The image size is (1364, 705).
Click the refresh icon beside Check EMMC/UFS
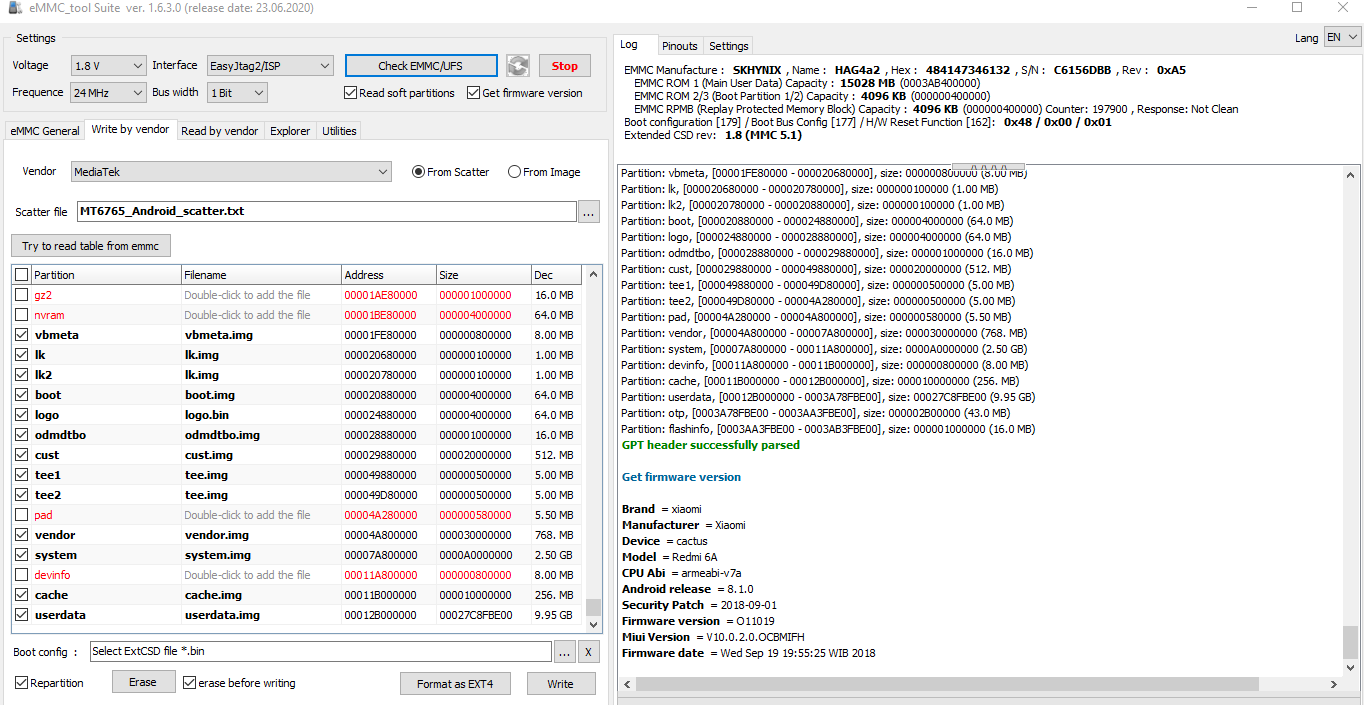tap(517, 66)
